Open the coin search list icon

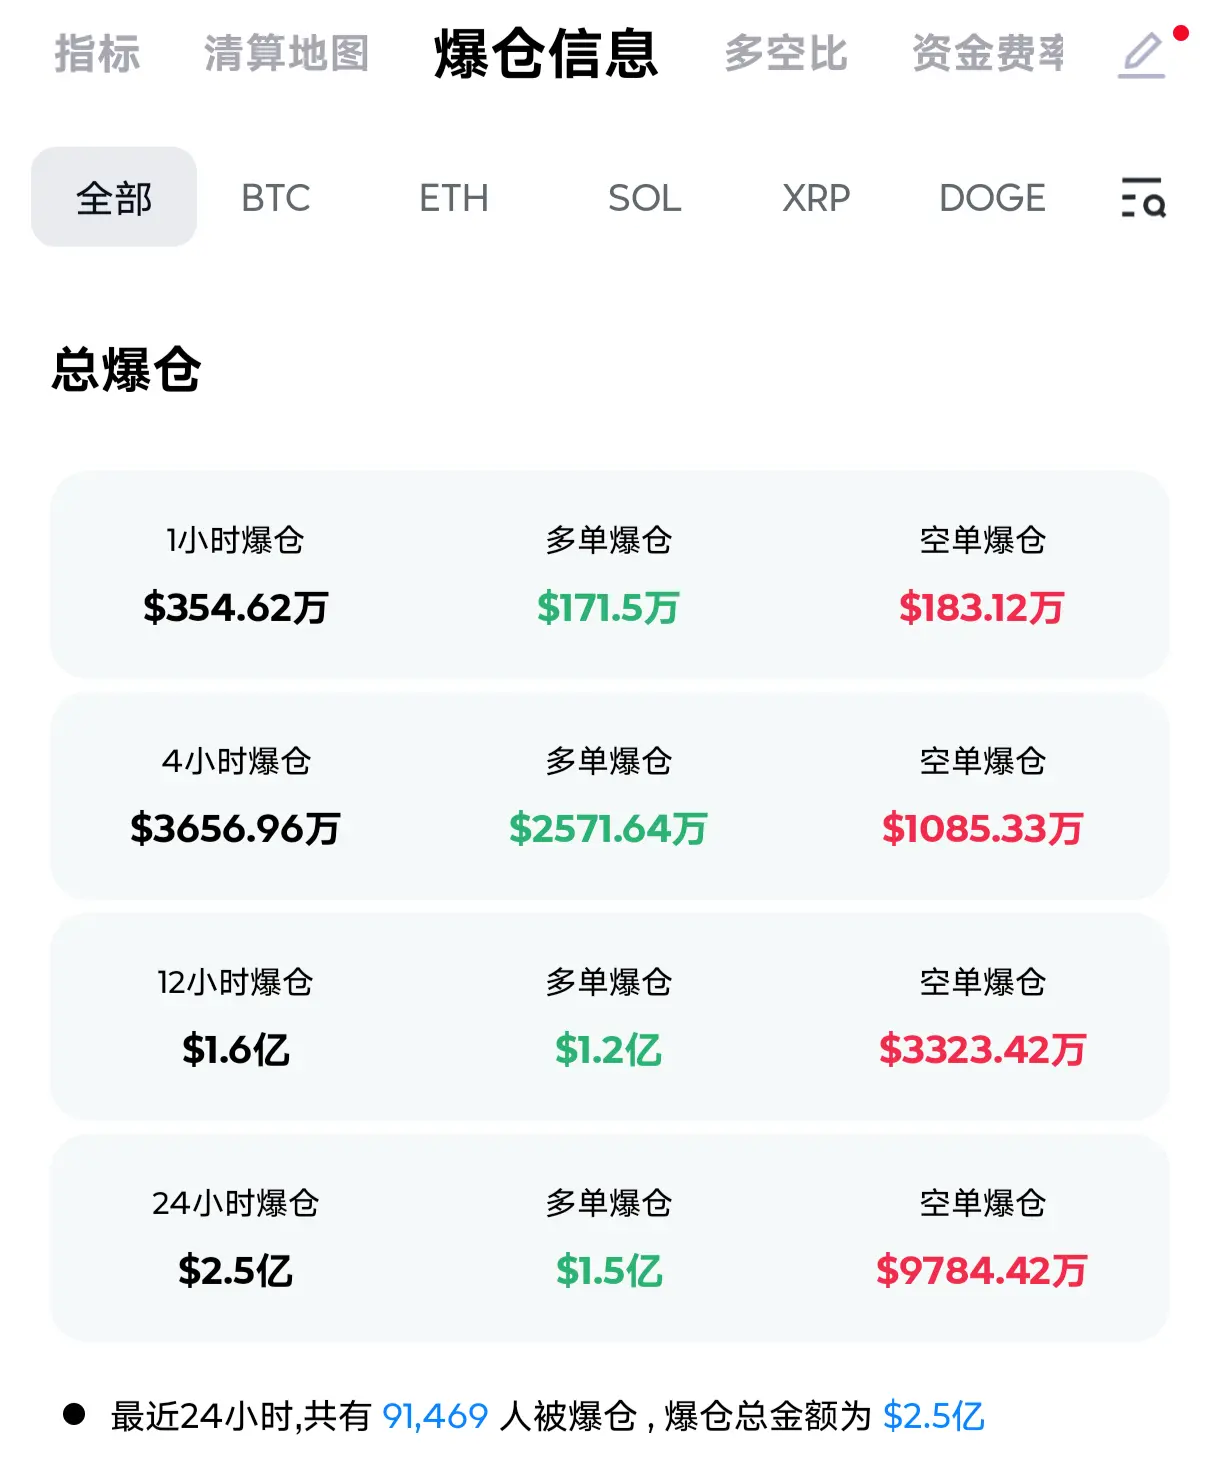[1143, 197]
